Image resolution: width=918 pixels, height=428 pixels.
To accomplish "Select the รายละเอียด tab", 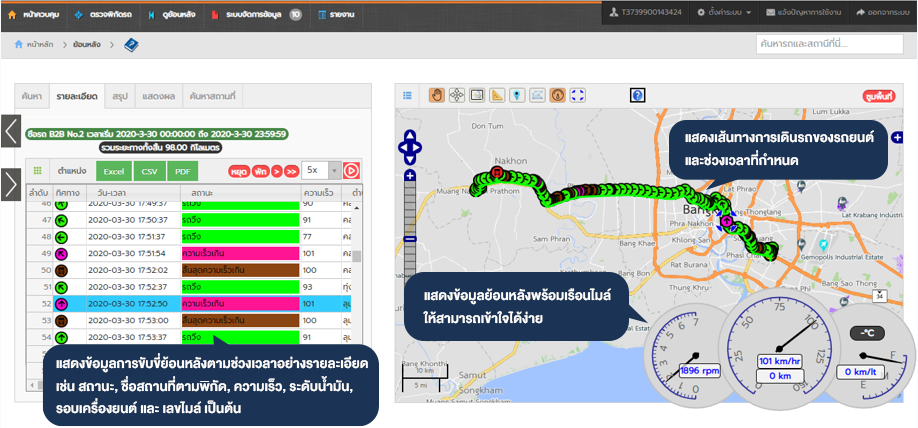I will pos(77,96).
